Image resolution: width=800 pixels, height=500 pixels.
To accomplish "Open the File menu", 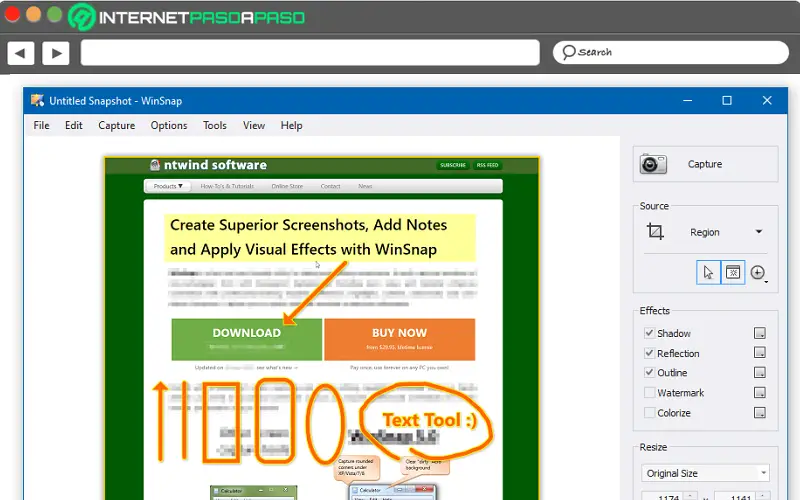I will point(41,126).
